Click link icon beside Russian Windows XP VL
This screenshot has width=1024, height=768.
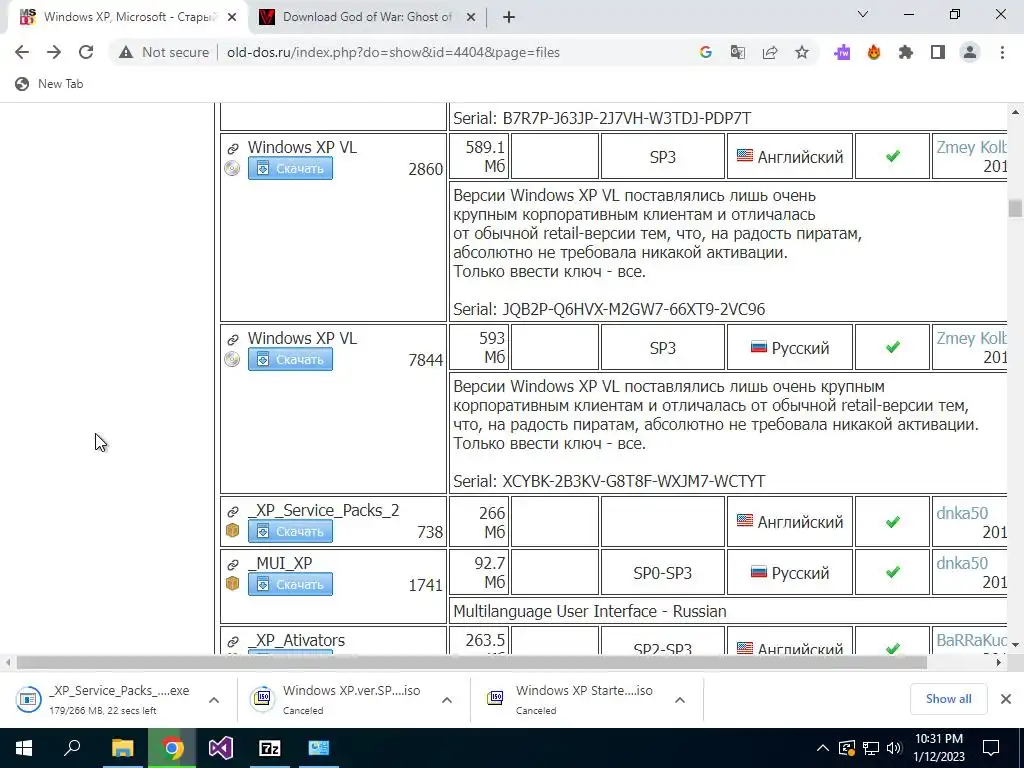[x=232, y=340]
